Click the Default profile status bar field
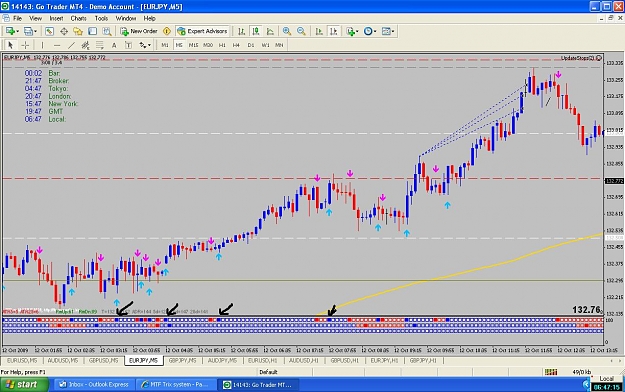The image size is (625, 392). 268,372
